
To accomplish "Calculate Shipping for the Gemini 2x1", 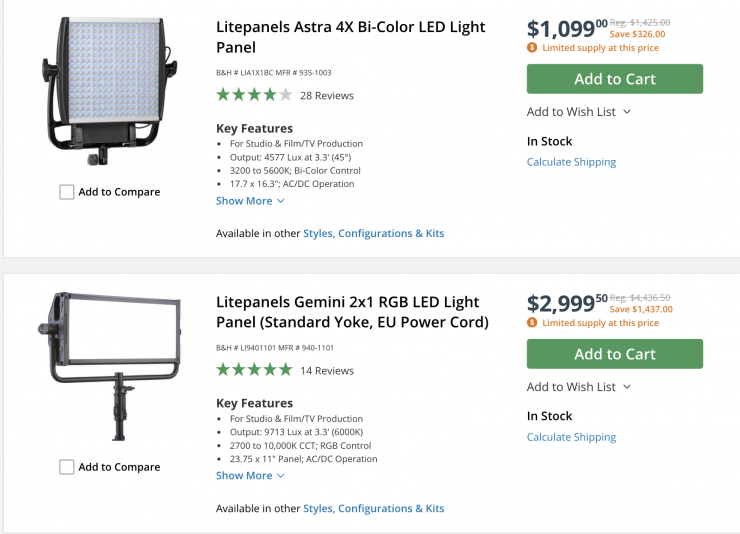I will pyautogui.click(x=571, y=437).
